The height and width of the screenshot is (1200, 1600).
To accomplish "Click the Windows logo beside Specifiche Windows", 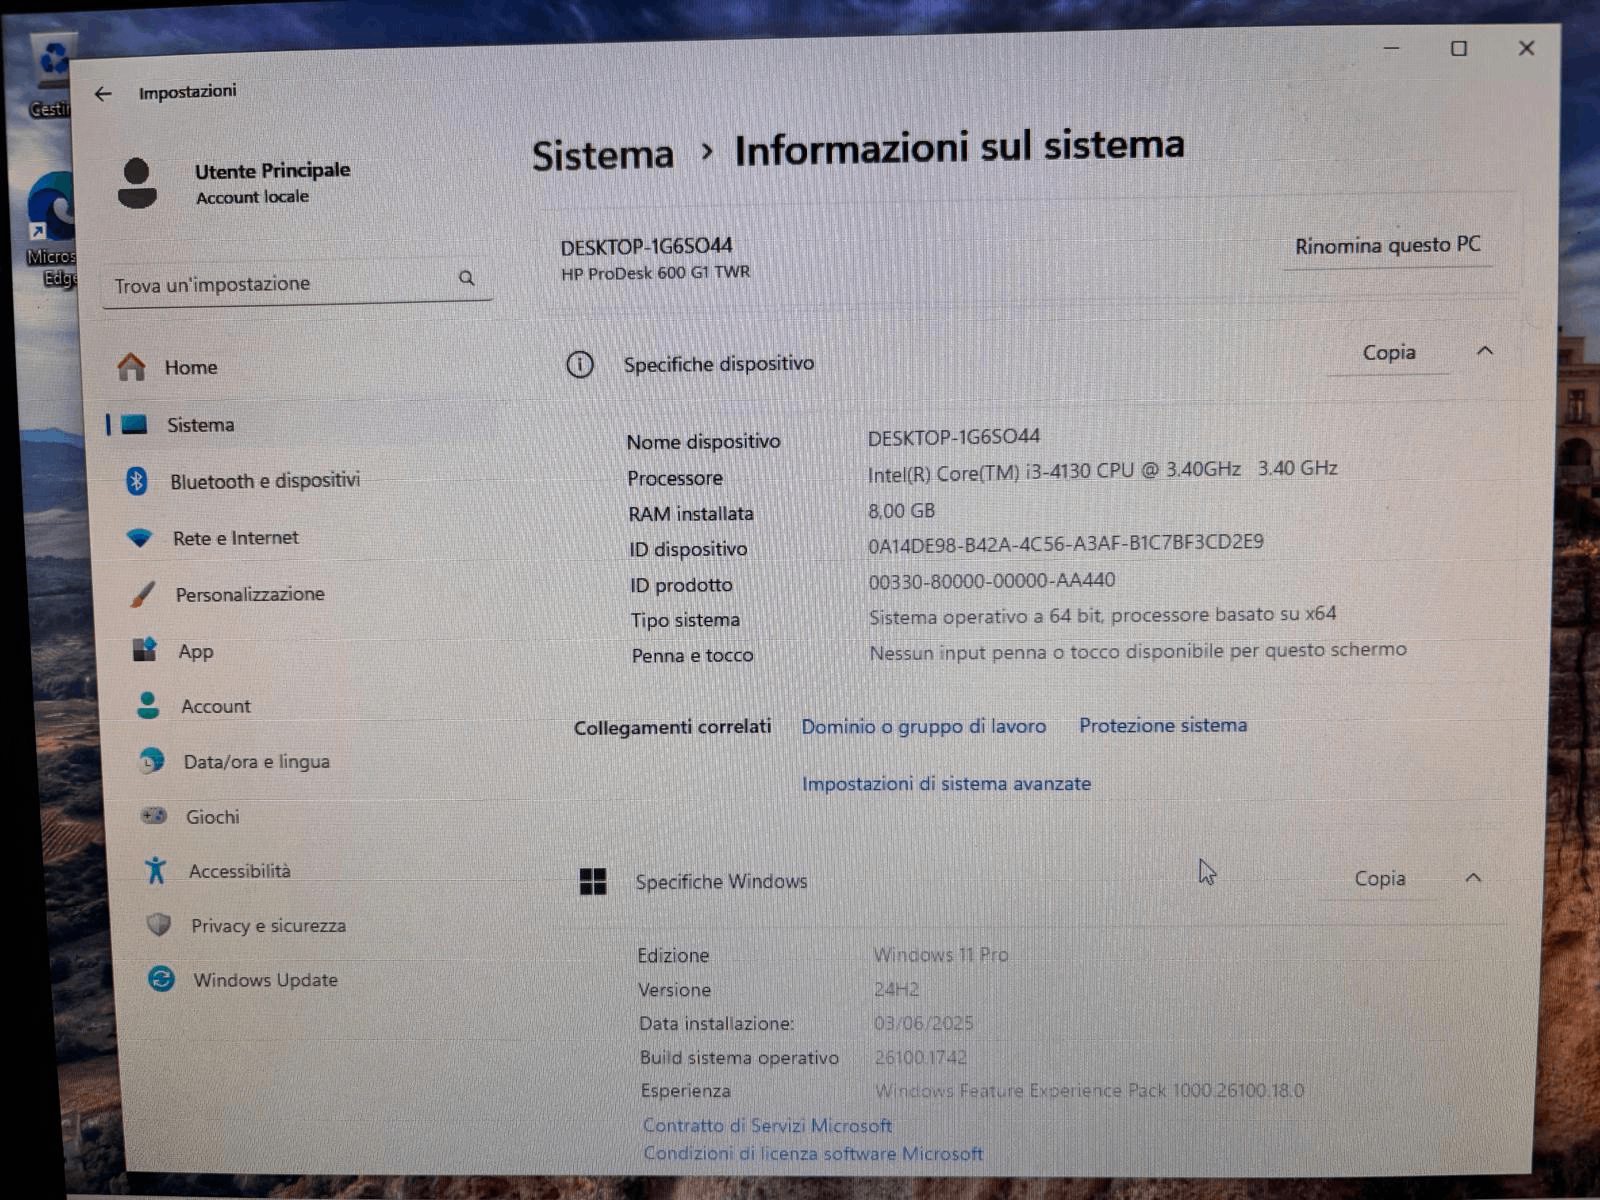I will (x=593, y=881).
